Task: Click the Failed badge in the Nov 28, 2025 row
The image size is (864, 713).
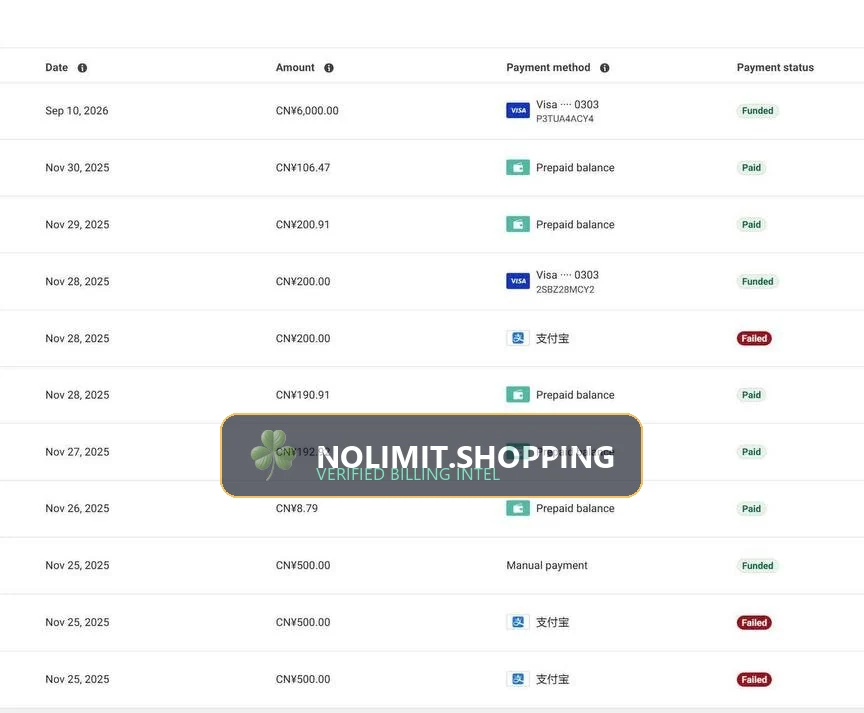Action: (754, 338)
